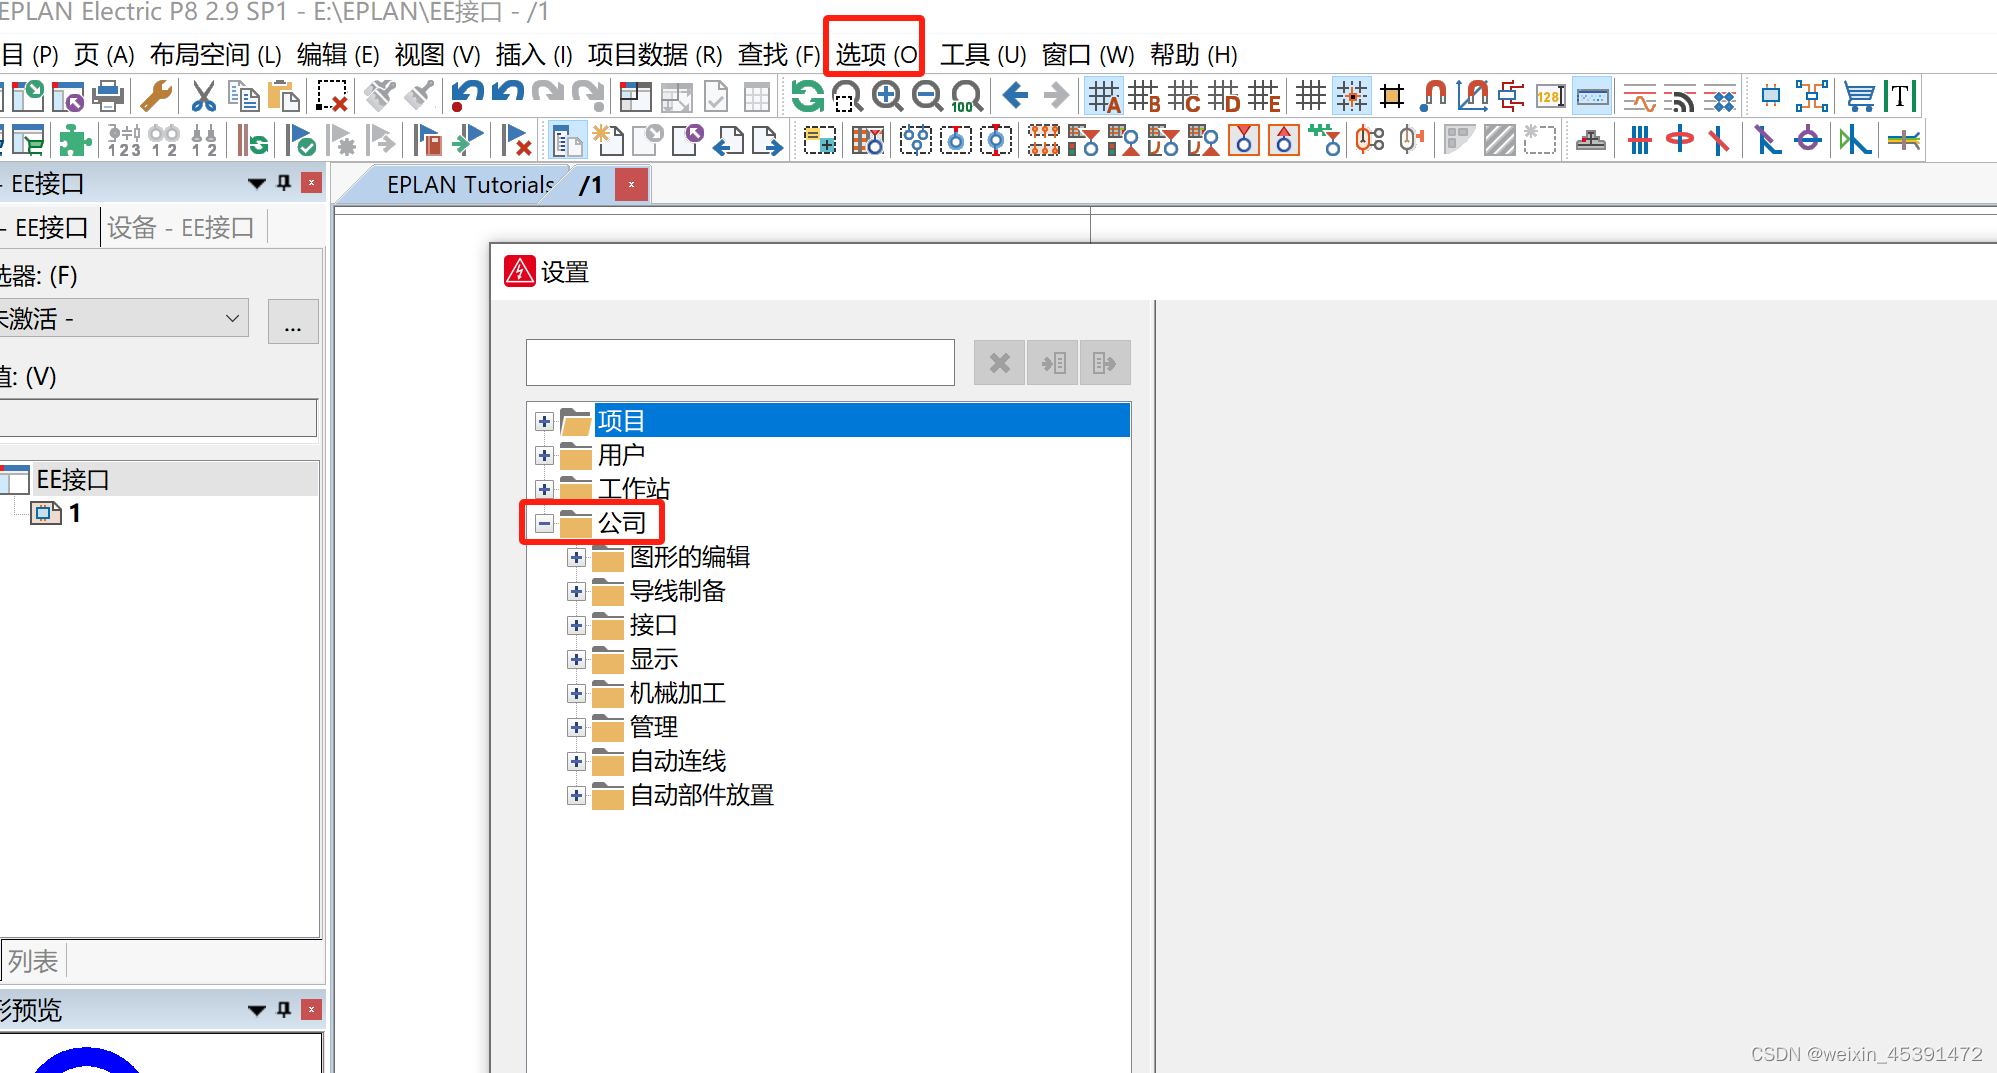Close the EE接口 navigator panel
Image resolution: width=1997 pixels, height=1073 pixels.
point(312,183)
